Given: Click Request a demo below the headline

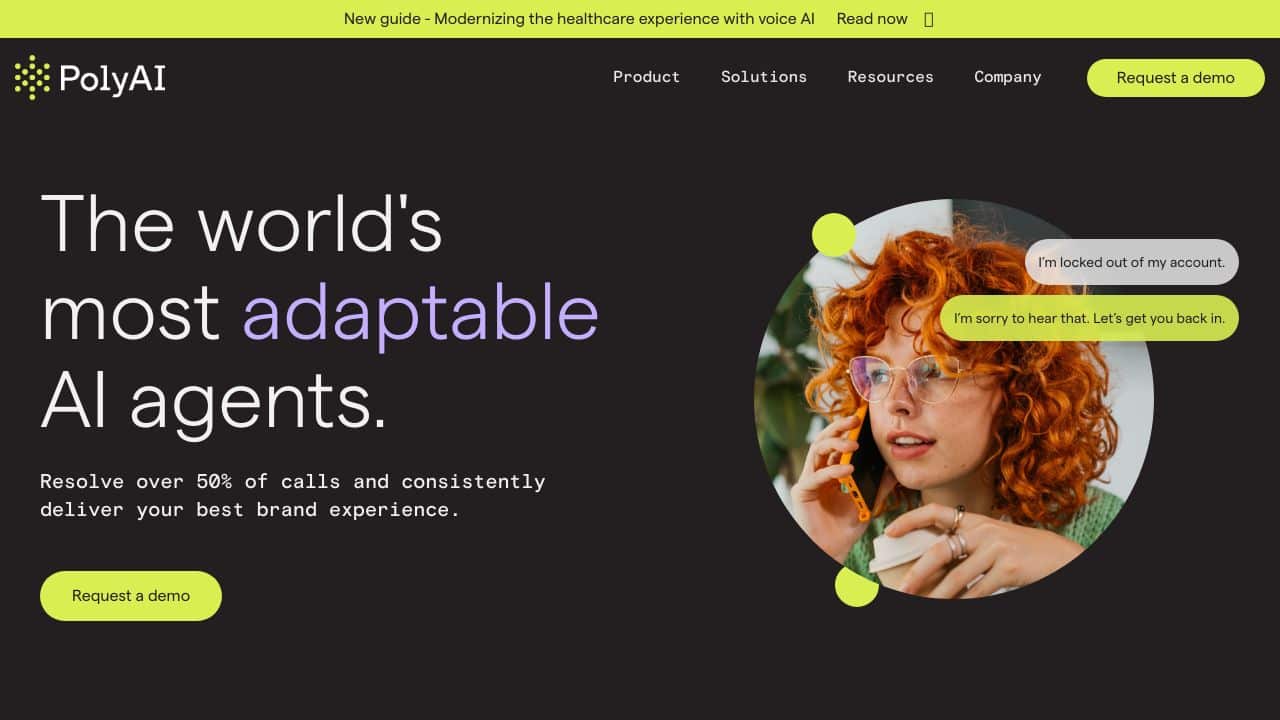Looking at the screenshot, I should [x=131, y=596].
